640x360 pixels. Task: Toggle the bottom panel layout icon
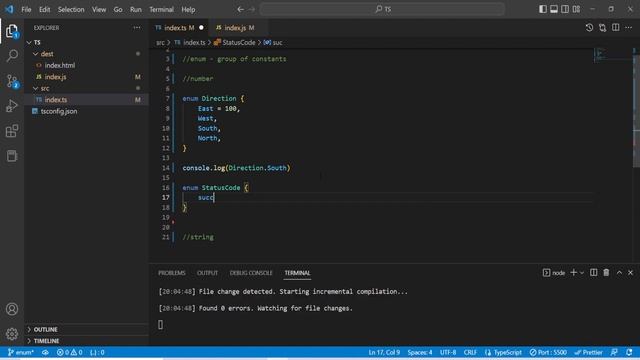pos(554,9)
